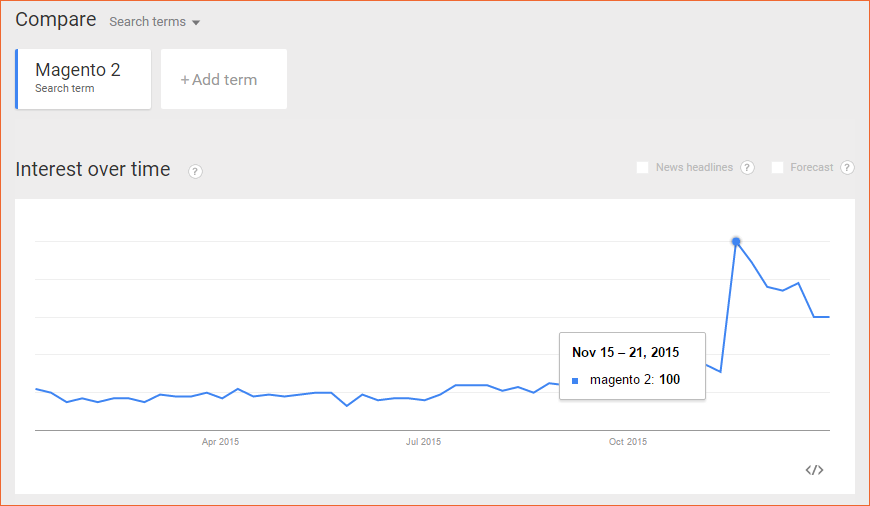The image size is (870, 506).
Task: Click the Nov 15 – 21, 2015 tooltip
Action: (632, 366)
